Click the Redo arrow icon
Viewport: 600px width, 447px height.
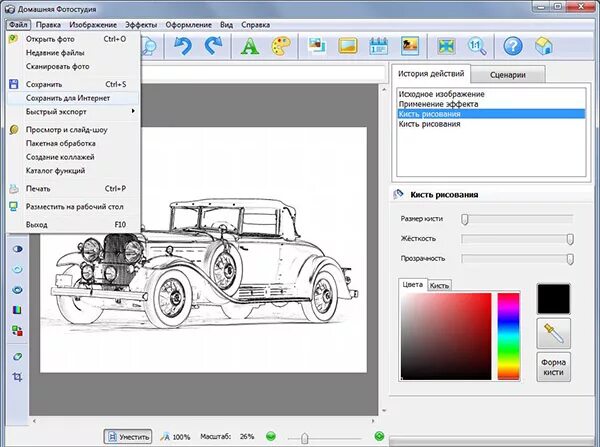213,46
